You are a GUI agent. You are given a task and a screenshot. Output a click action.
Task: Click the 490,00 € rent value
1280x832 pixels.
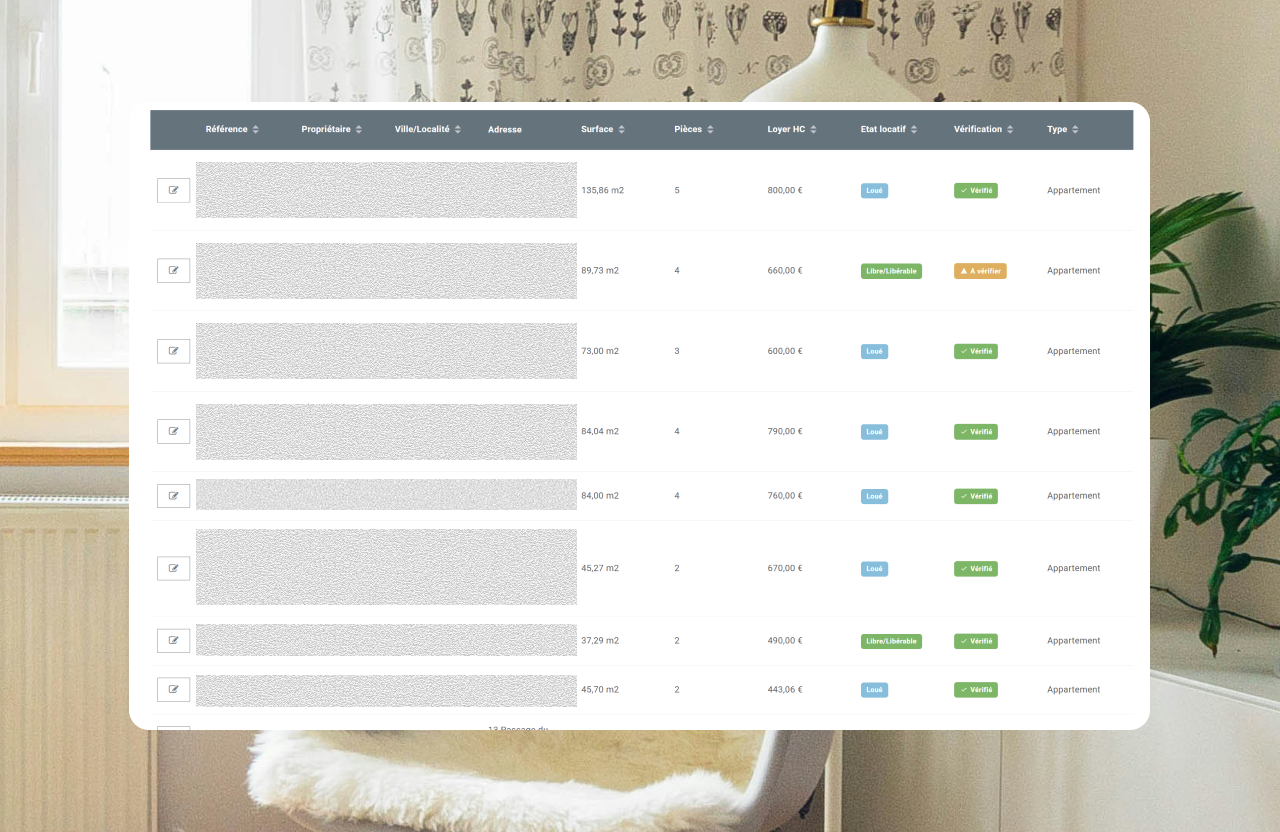(x=785, y=640)
